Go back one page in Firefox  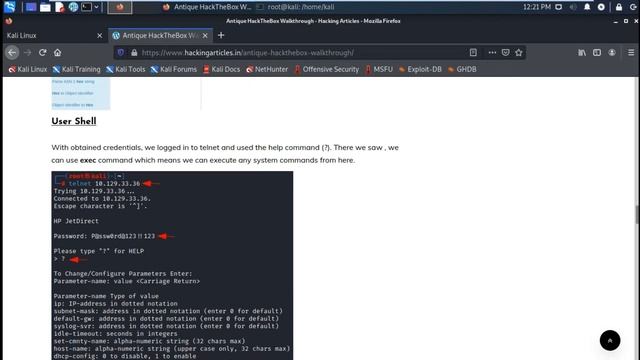pos(12,53)
